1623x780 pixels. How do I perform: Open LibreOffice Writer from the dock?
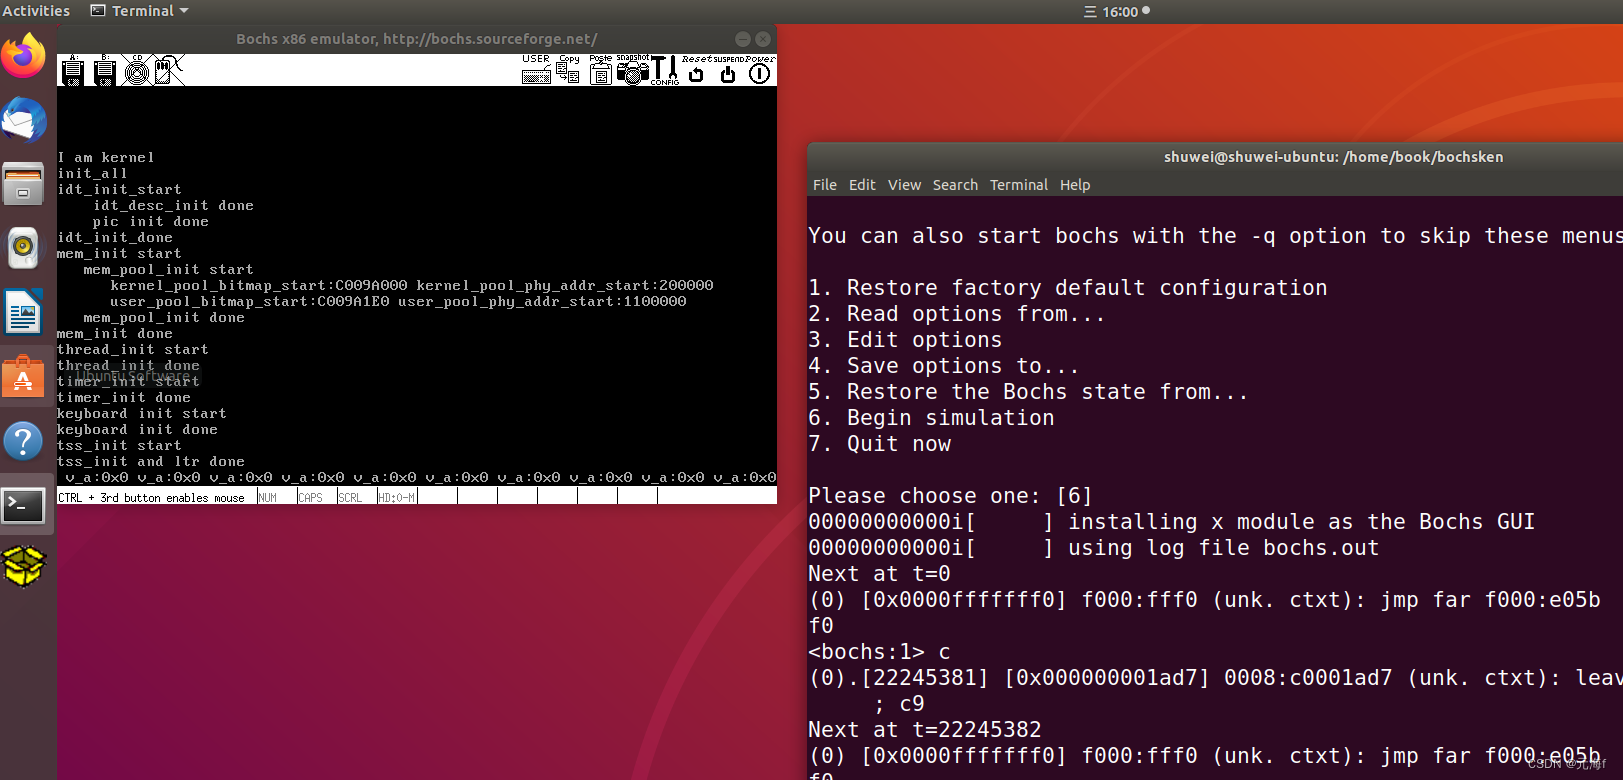click(24, 312)
